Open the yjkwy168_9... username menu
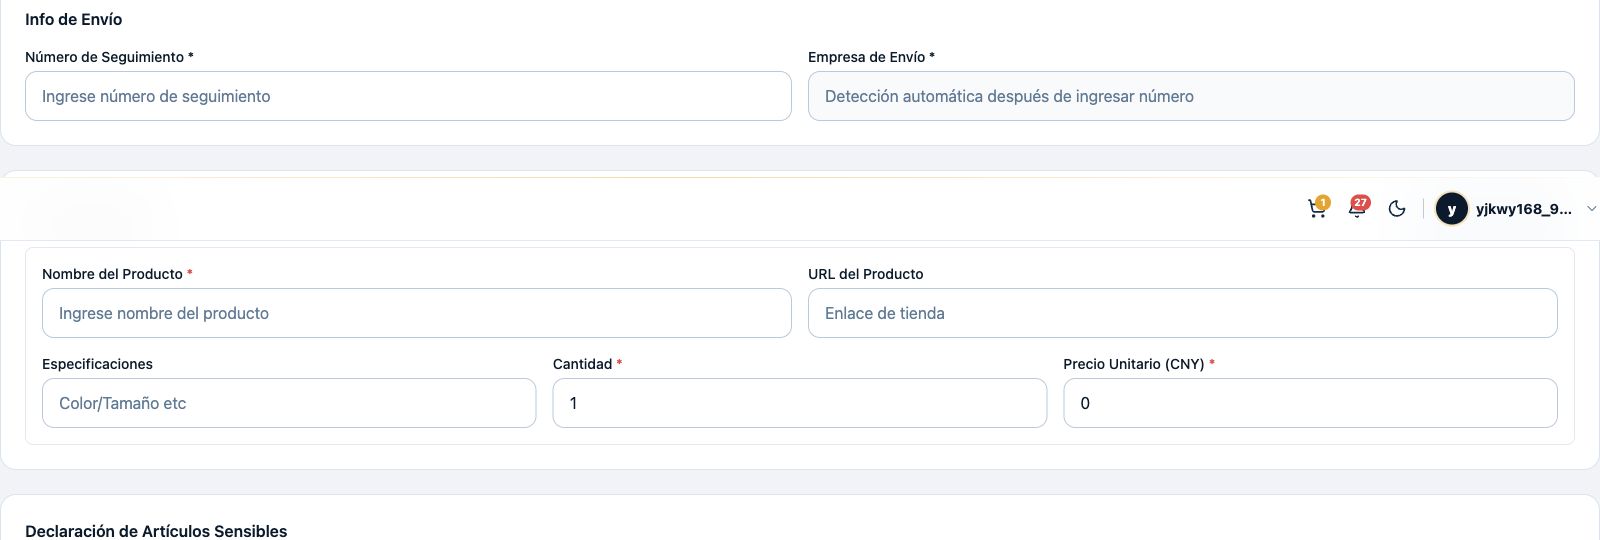Viewport: 1600px width, 540px height. (x=1523, y=209)
